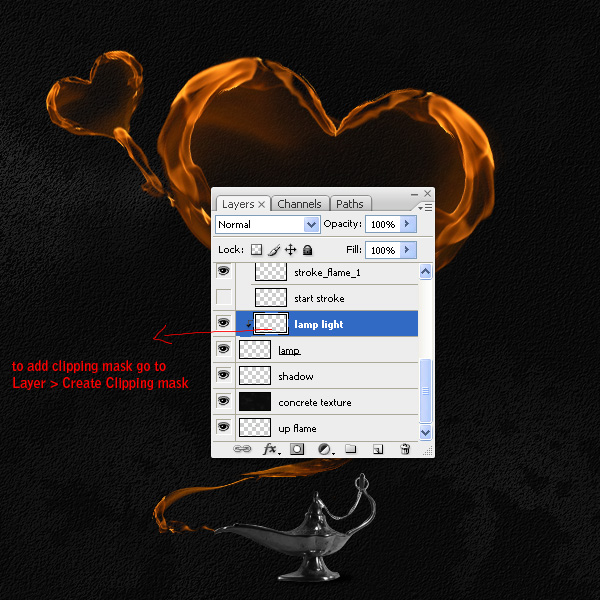Screen dimensions: 600x600
Task: Lock all with padlock icon
Action: coord(308,250)
